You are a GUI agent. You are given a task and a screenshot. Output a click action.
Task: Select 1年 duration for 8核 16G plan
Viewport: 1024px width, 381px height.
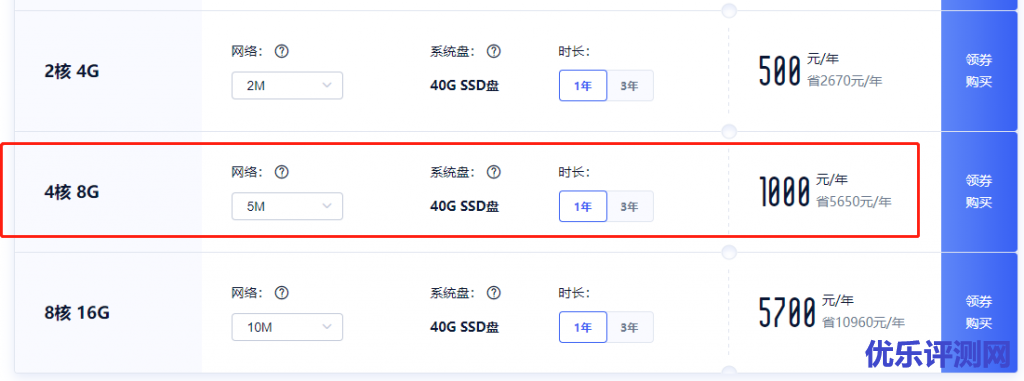click(583, 327)
